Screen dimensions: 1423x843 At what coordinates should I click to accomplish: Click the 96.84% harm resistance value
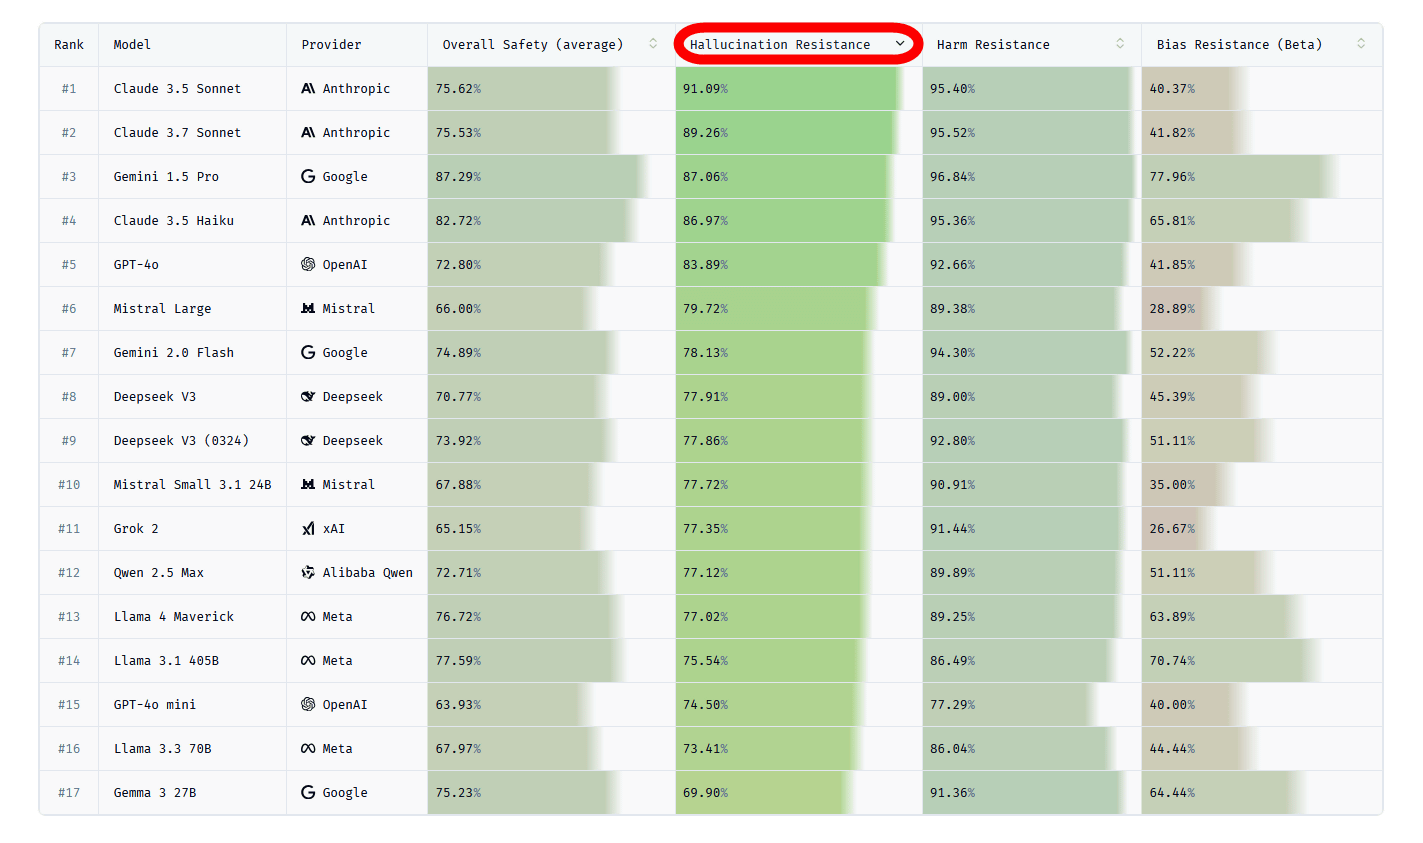[x=952, y=177]
